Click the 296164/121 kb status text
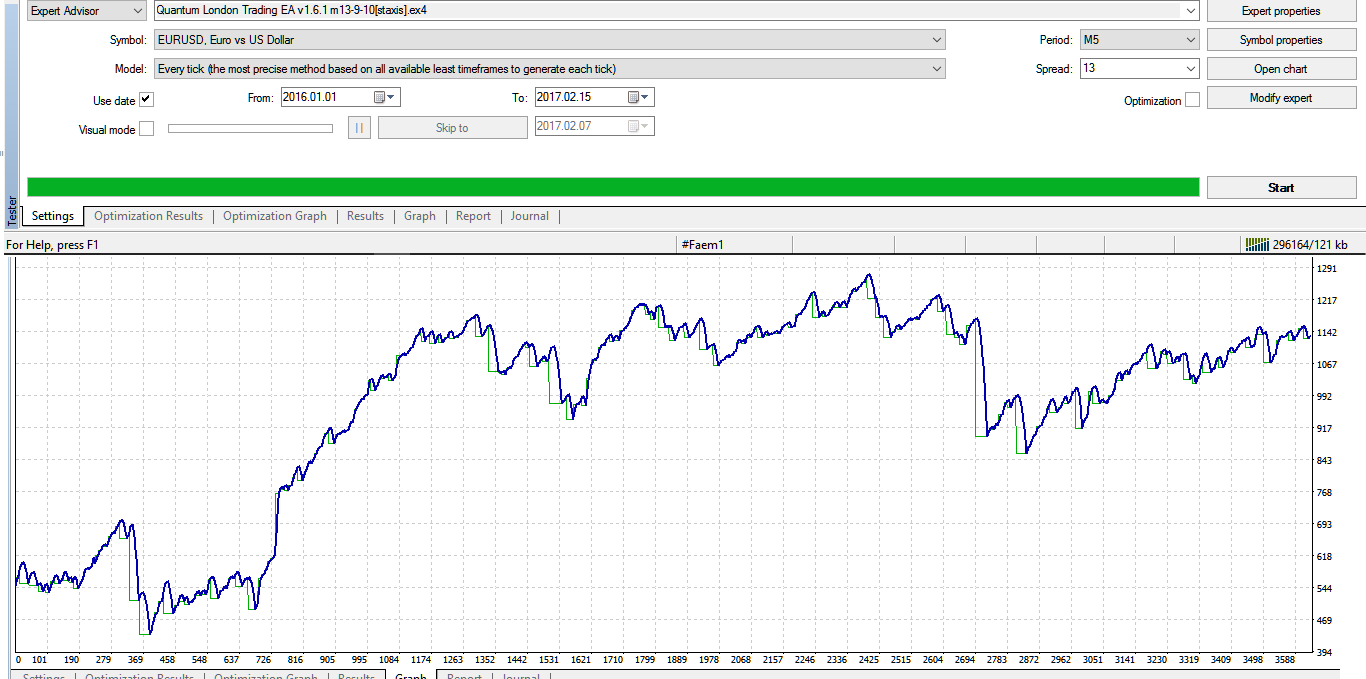 [1310, 244]
